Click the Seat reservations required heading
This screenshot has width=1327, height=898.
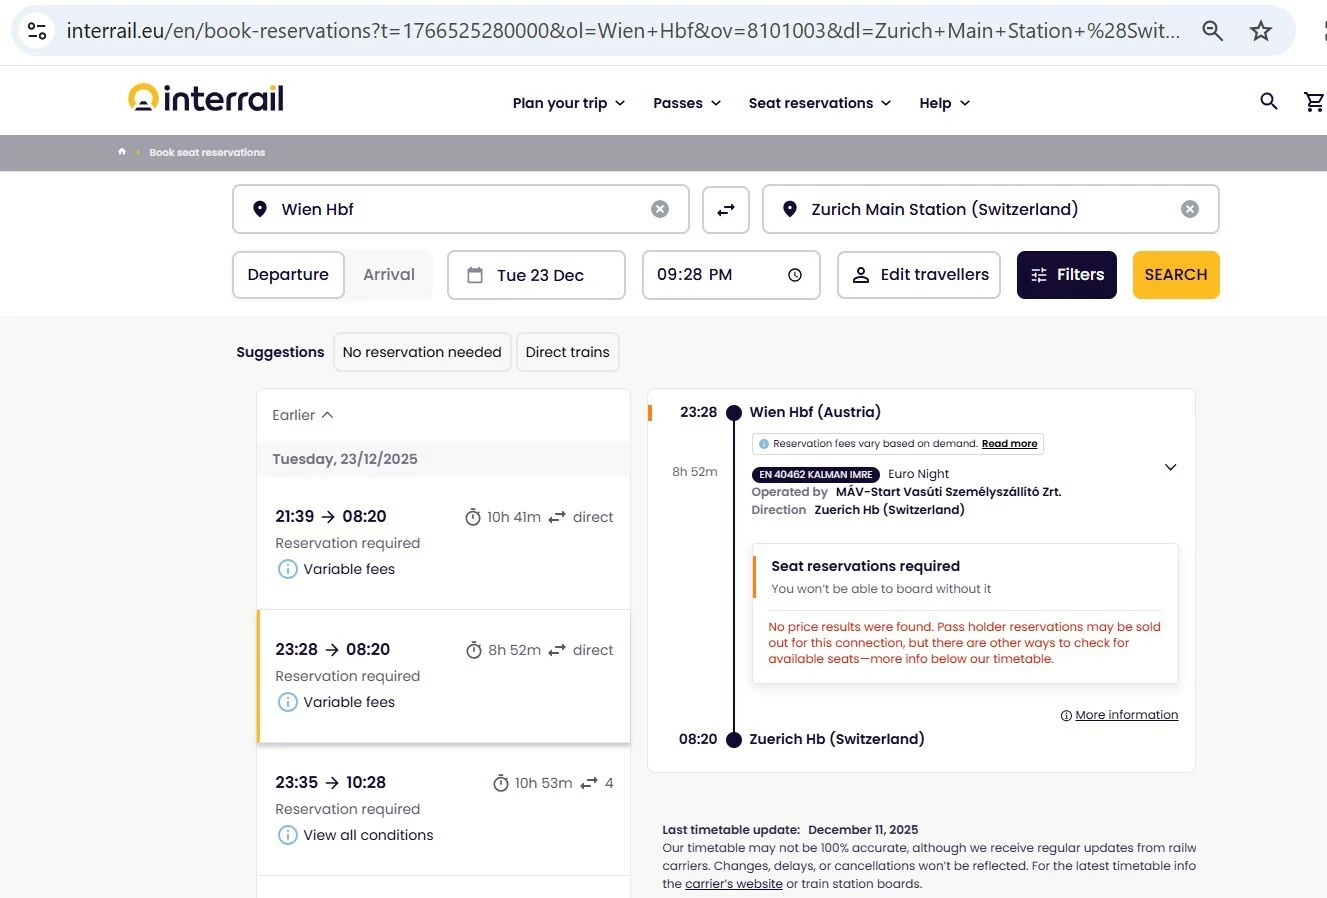(865, 566)
